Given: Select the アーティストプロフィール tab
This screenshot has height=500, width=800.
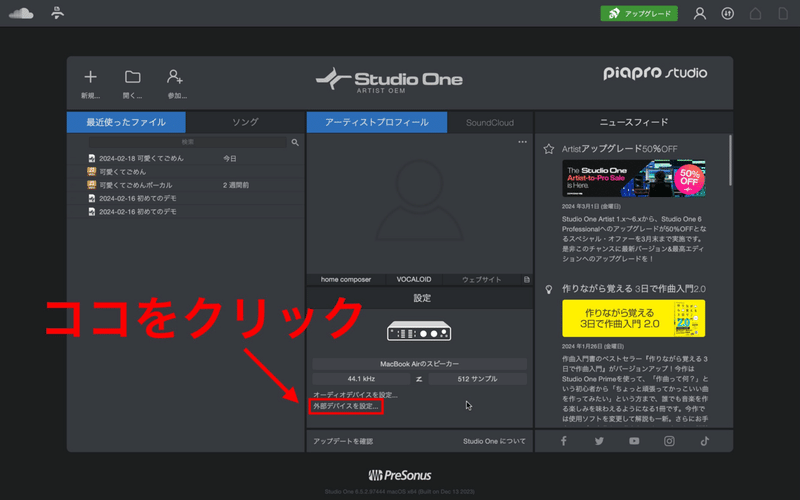Looking at the screenshot, I should [x=377, y=122].
